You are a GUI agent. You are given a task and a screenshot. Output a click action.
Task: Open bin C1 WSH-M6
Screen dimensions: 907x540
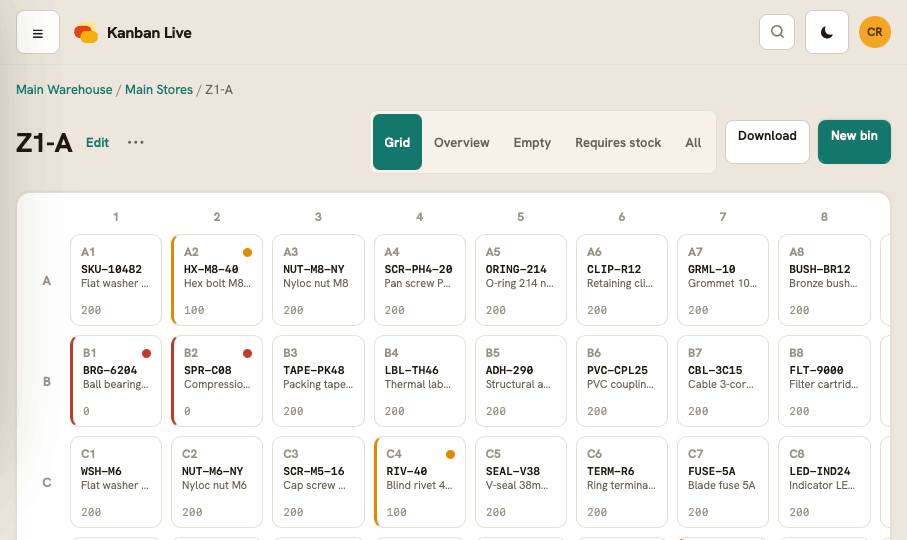pyautogui.click(x=116, y=482)
